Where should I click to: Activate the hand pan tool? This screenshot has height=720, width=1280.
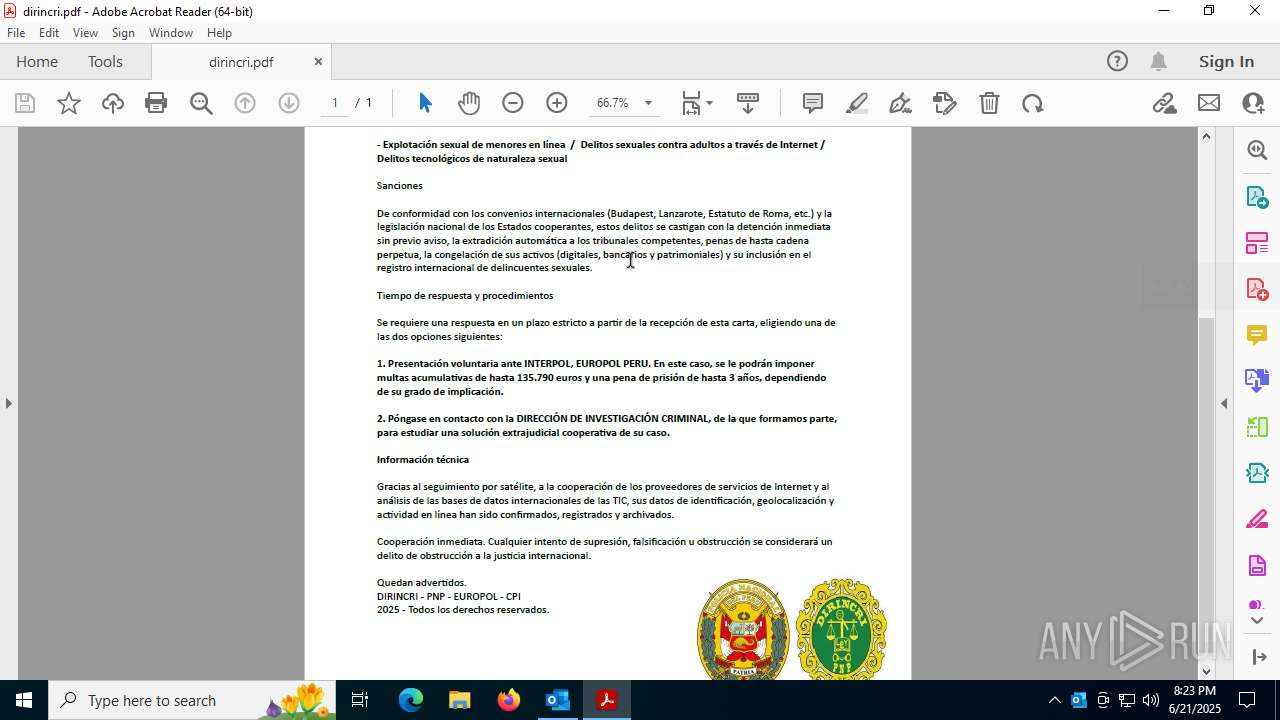coord(469,103)
